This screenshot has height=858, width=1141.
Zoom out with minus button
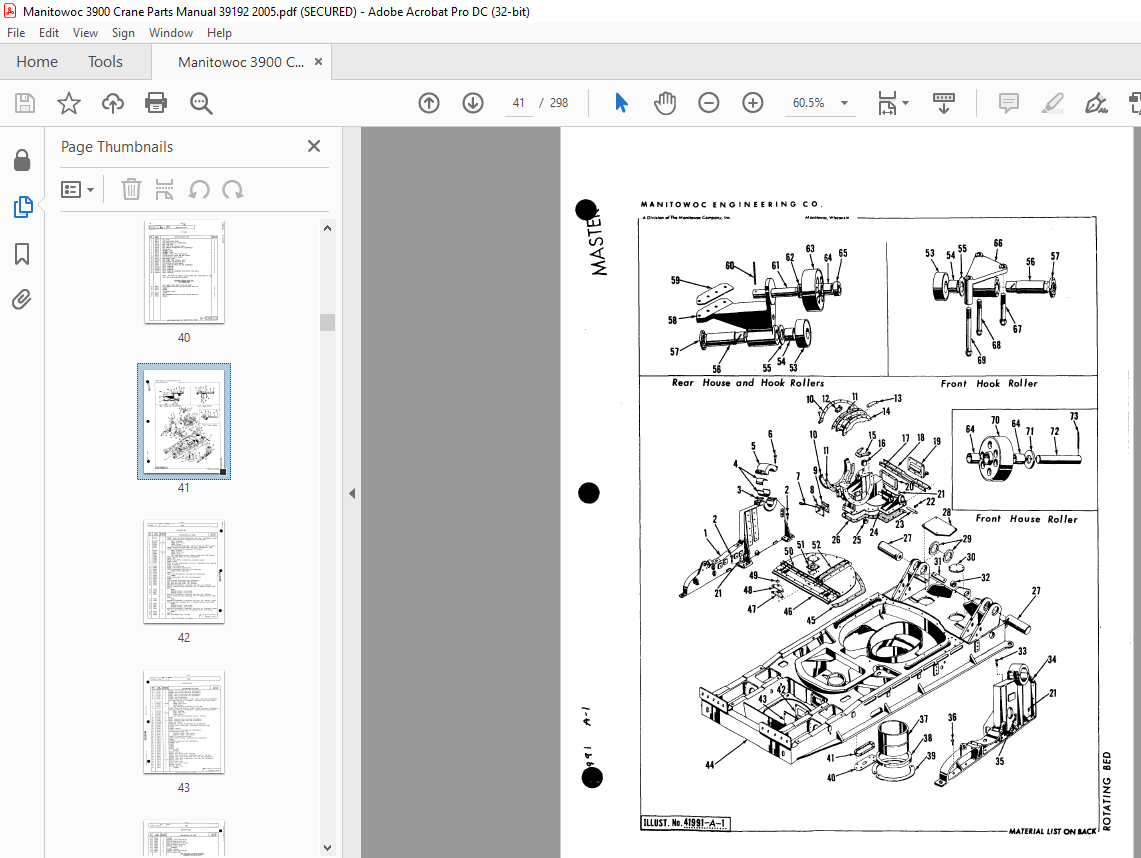pos(708,103)
